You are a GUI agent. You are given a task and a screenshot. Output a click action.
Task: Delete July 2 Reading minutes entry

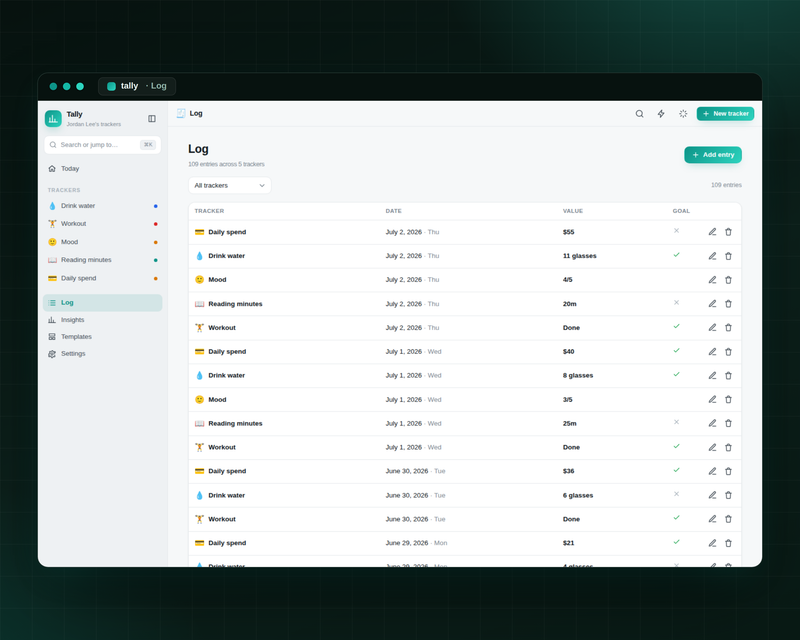click(x=729, y=304)
